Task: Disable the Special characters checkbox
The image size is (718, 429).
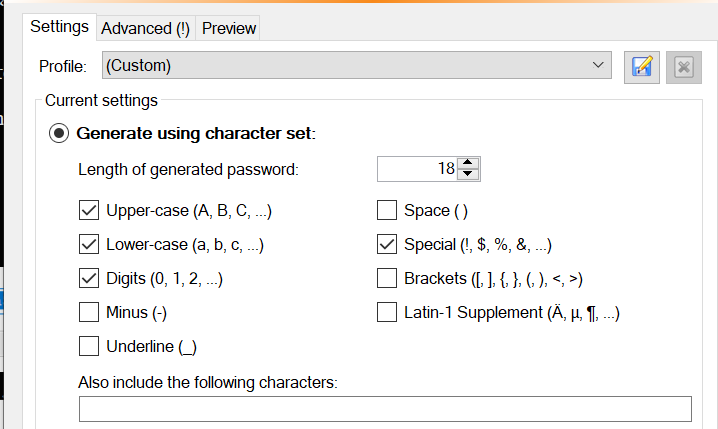Action: 387,244
